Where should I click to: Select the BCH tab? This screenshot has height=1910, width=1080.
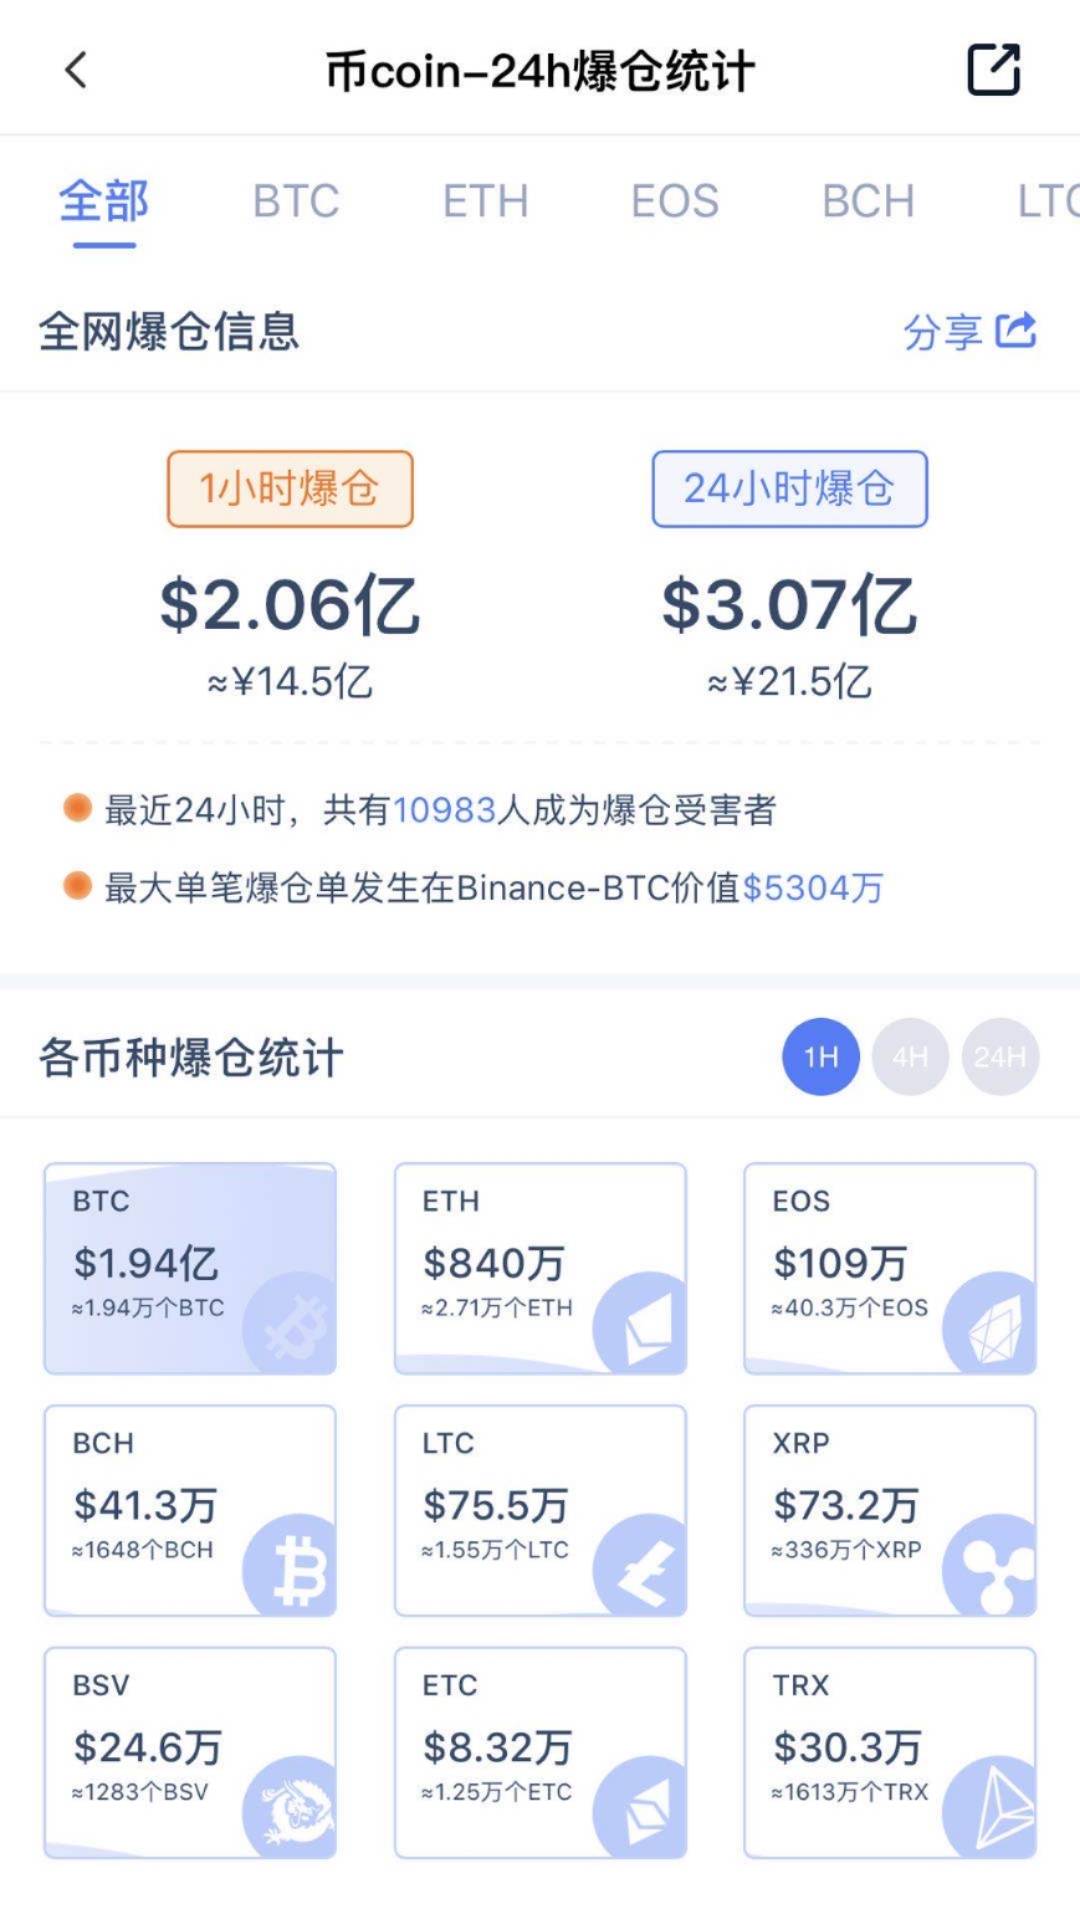868,201
